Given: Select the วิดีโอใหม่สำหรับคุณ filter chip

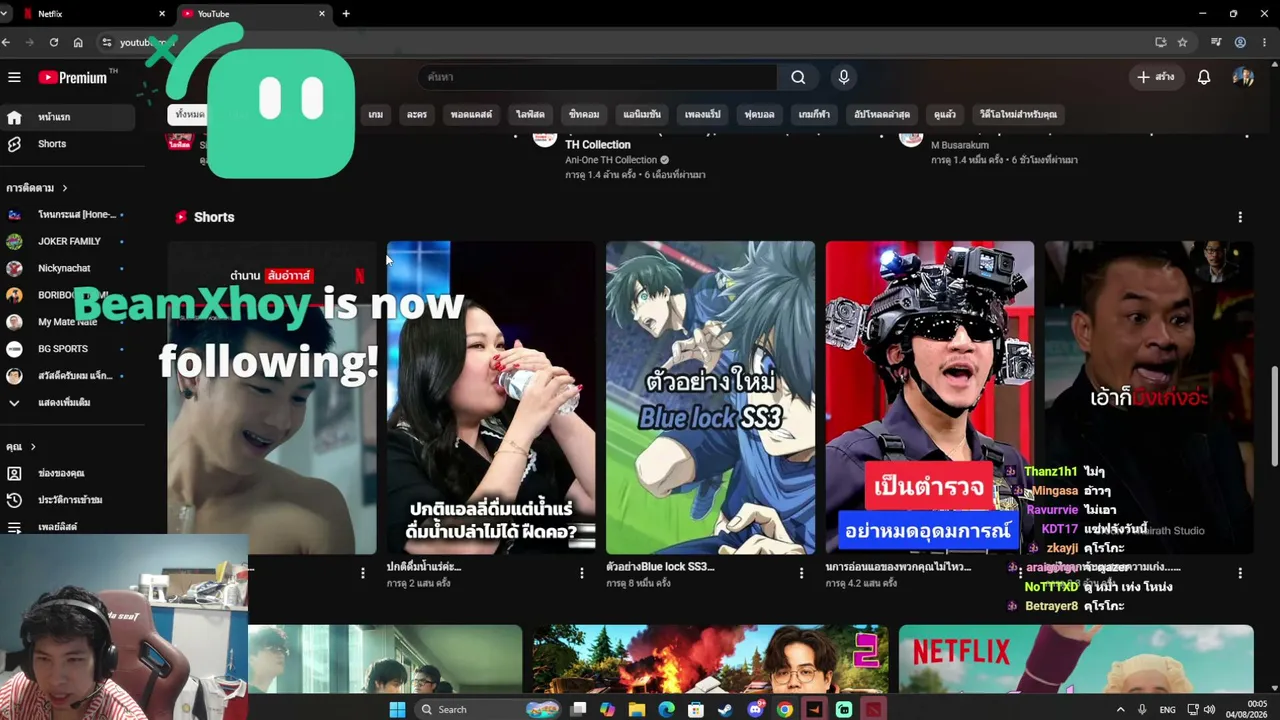Looking at the screenshot, I should (1018, 114).
